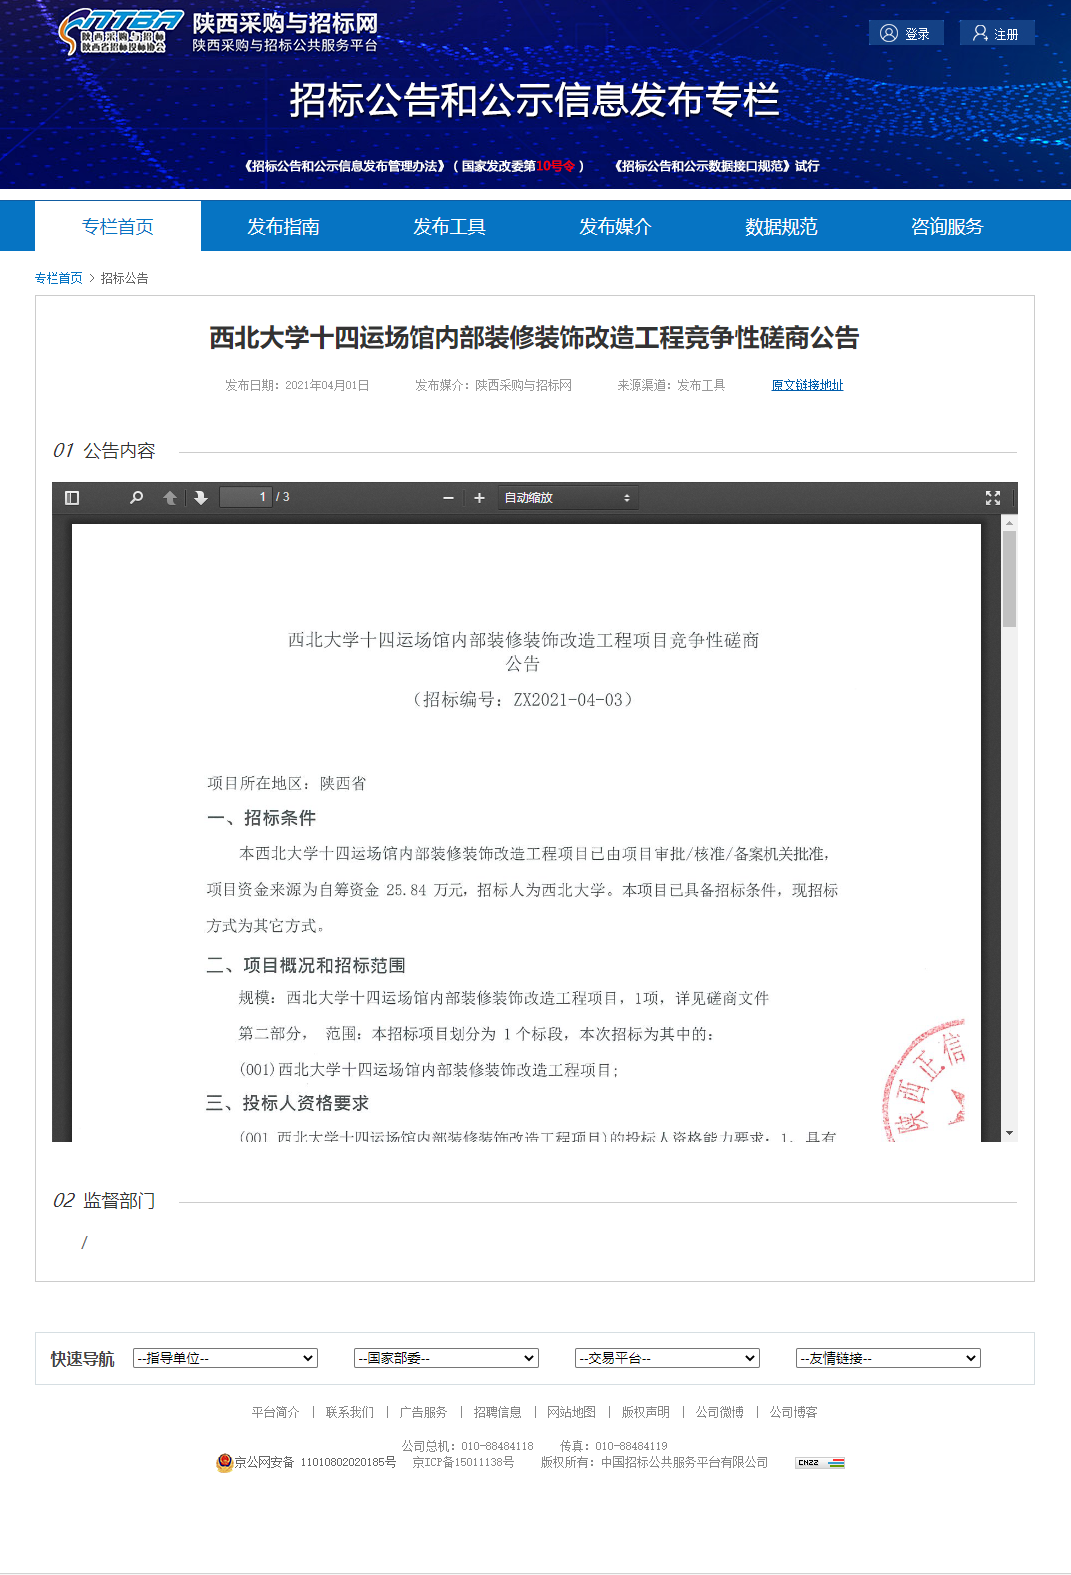The height and width of the screenshot is (1575, 1071).
Task: Switch to the 发布指南 tab
Action: 284,227
